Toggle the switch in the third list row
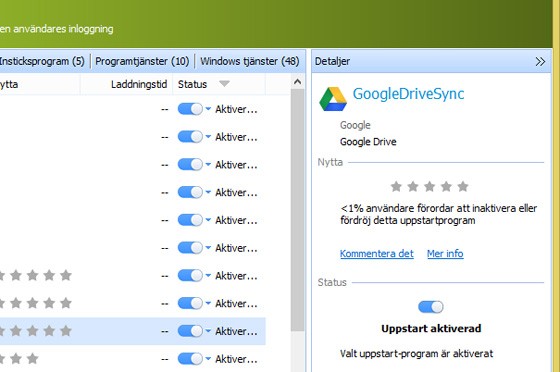Image resolution: width=560 pixels, height=372 pixels. coord(190,164)
